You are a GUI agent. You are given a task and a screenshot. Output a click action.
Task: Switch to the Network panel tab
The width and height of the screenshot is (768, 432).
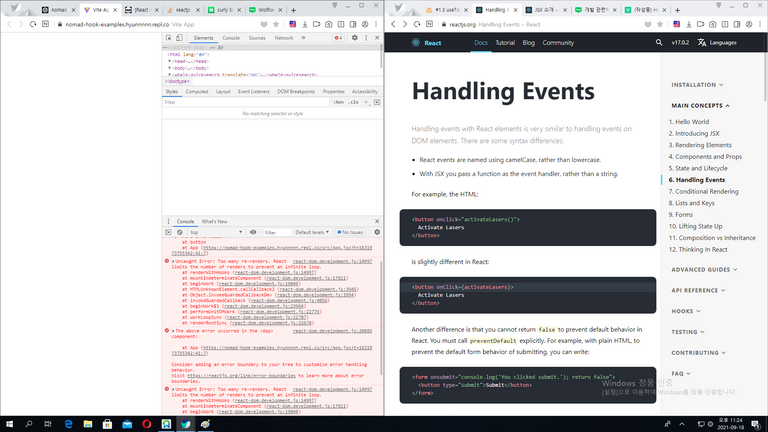pyautogui.click(x=284, y=38)
